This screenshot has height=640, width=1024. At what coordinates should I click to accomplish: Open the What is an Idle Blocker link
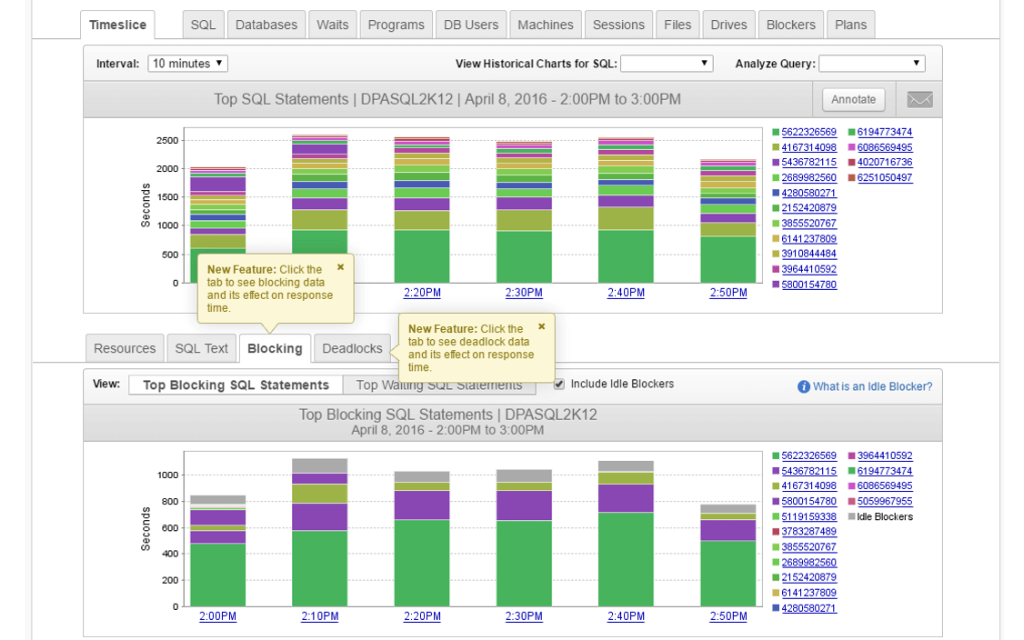[872, 387]
